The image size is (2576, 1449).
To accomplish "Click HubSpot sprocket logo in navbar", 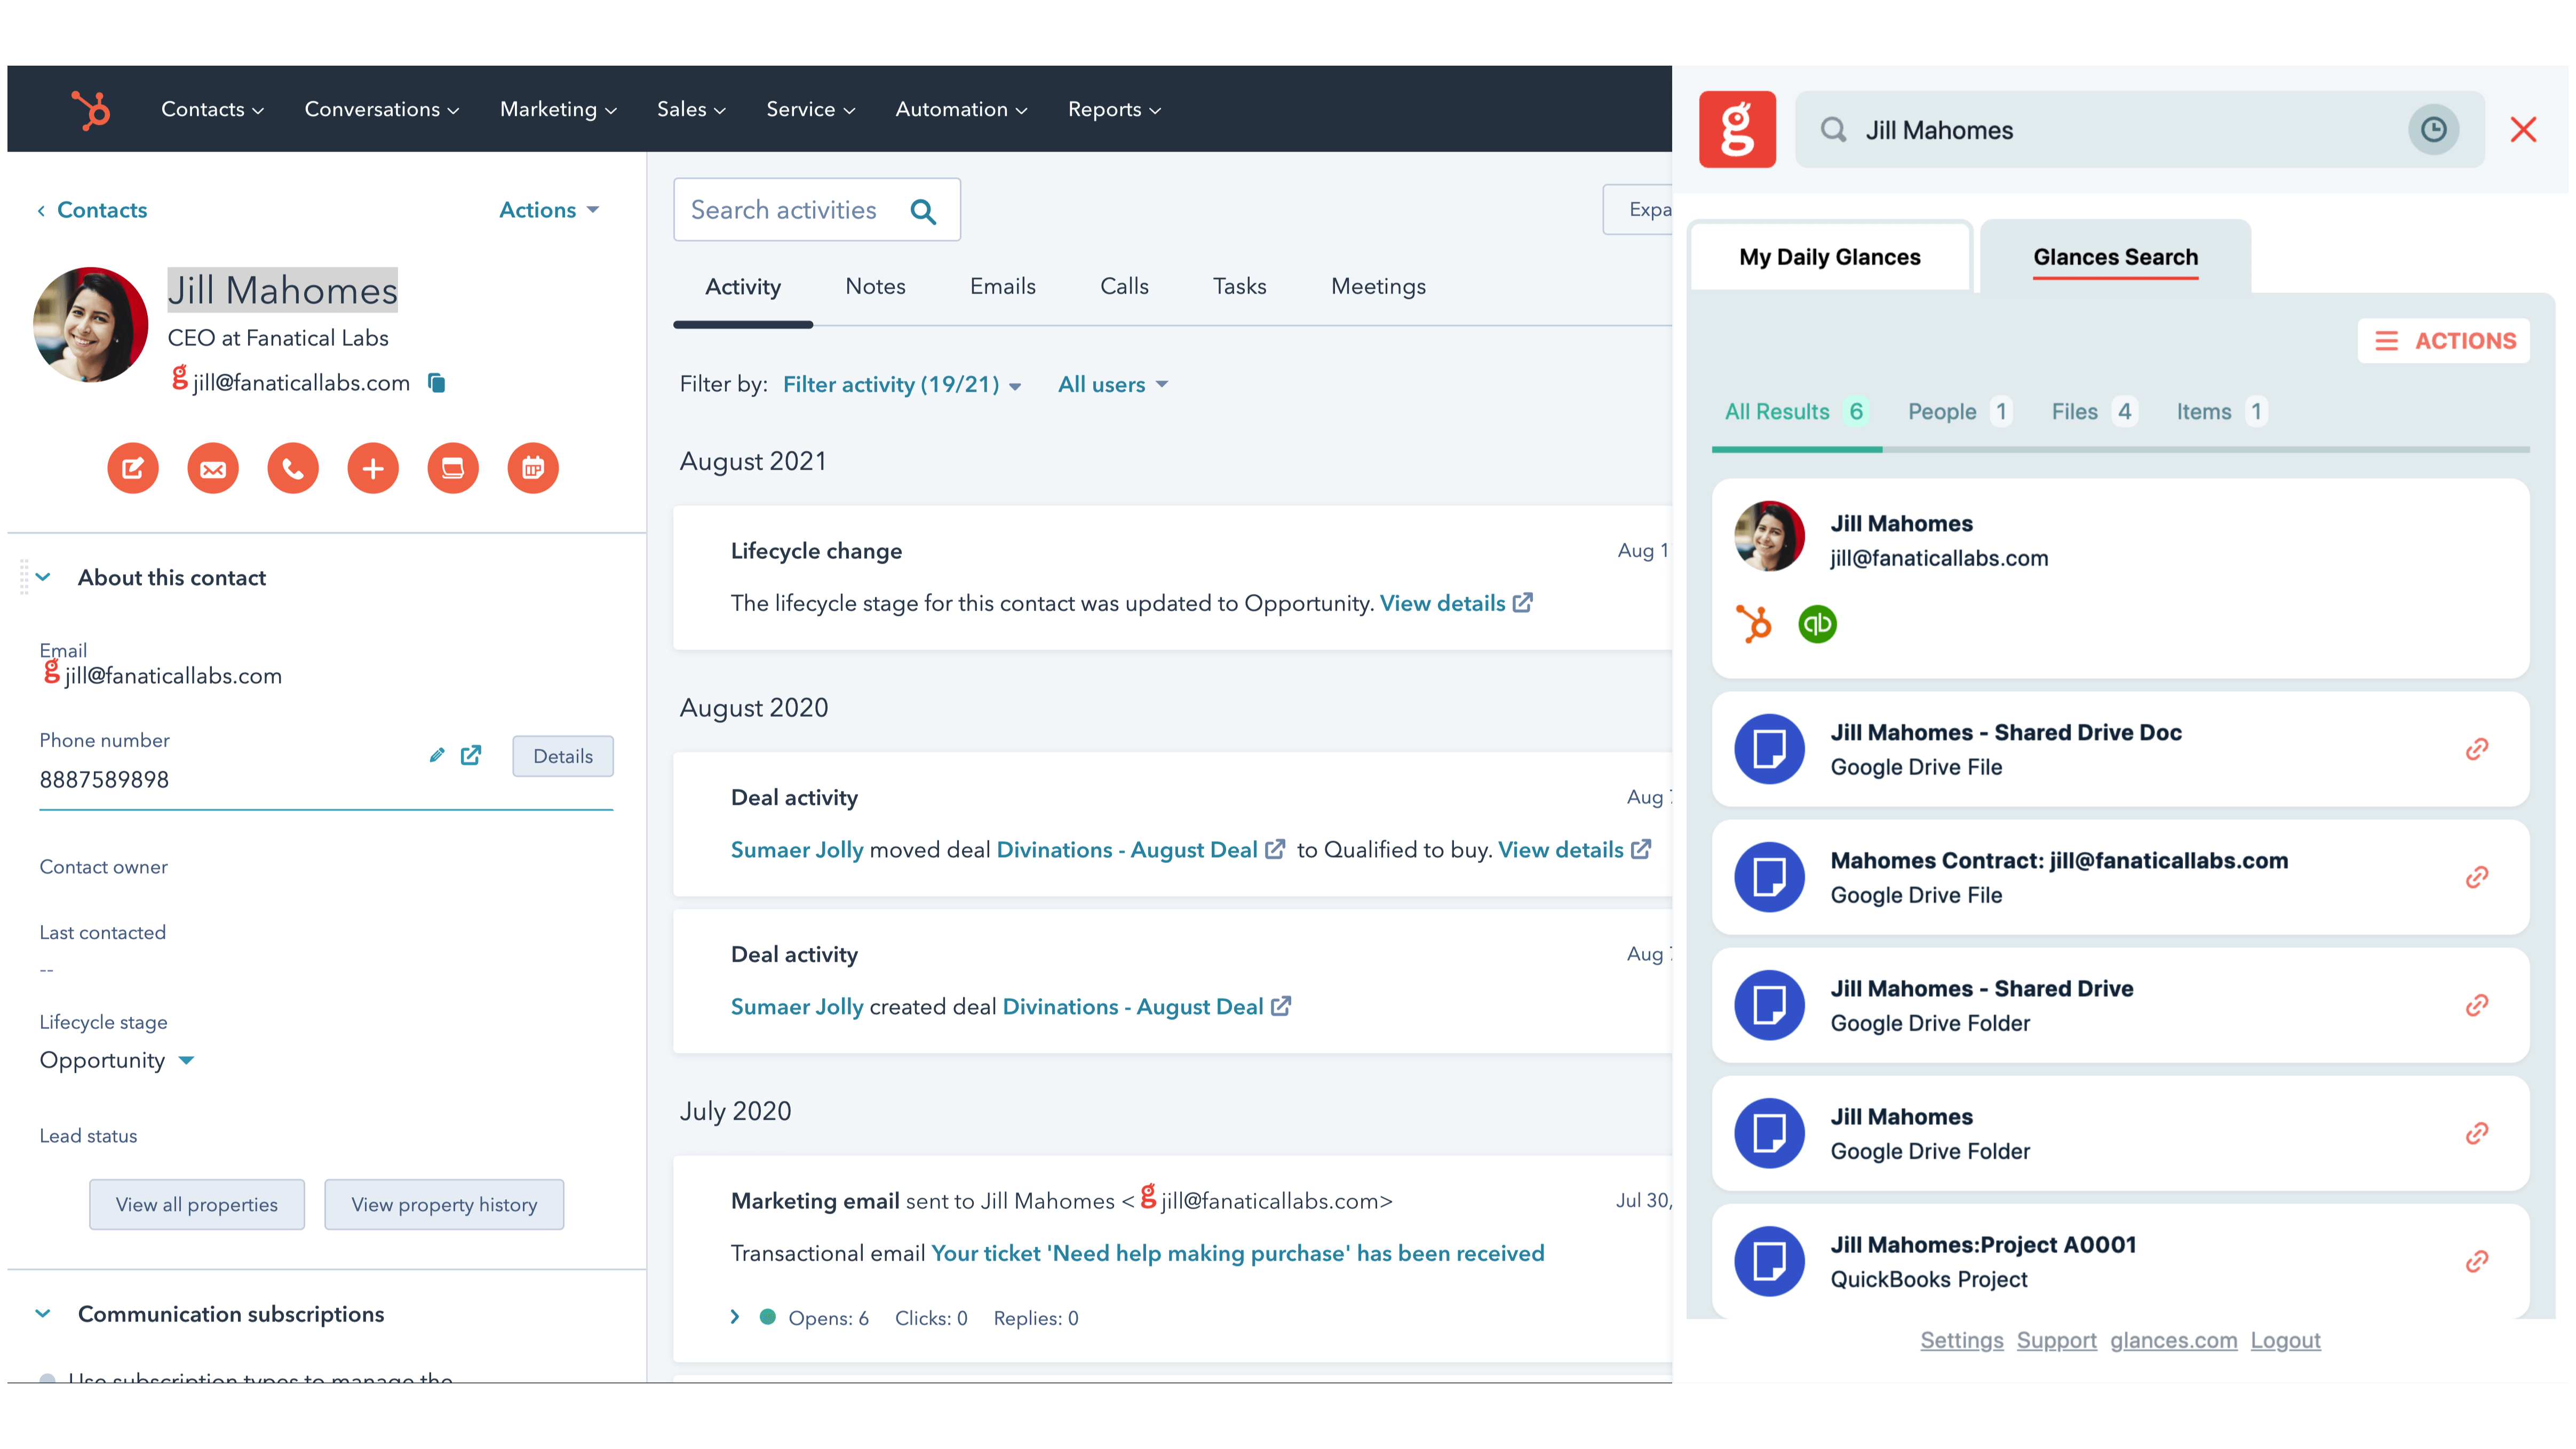I will (x=91, y=109).
